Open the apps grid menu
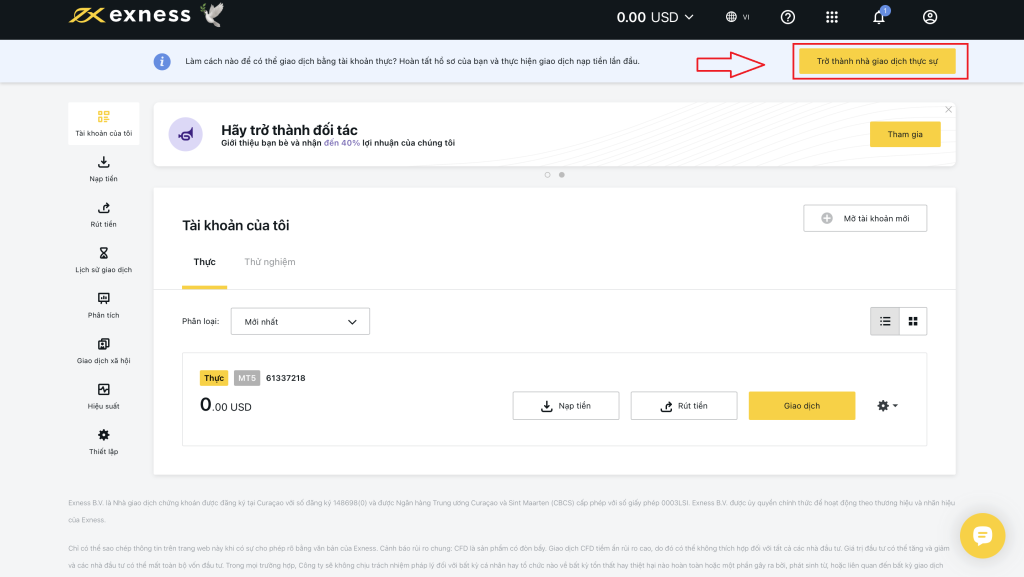 [831, 17]
